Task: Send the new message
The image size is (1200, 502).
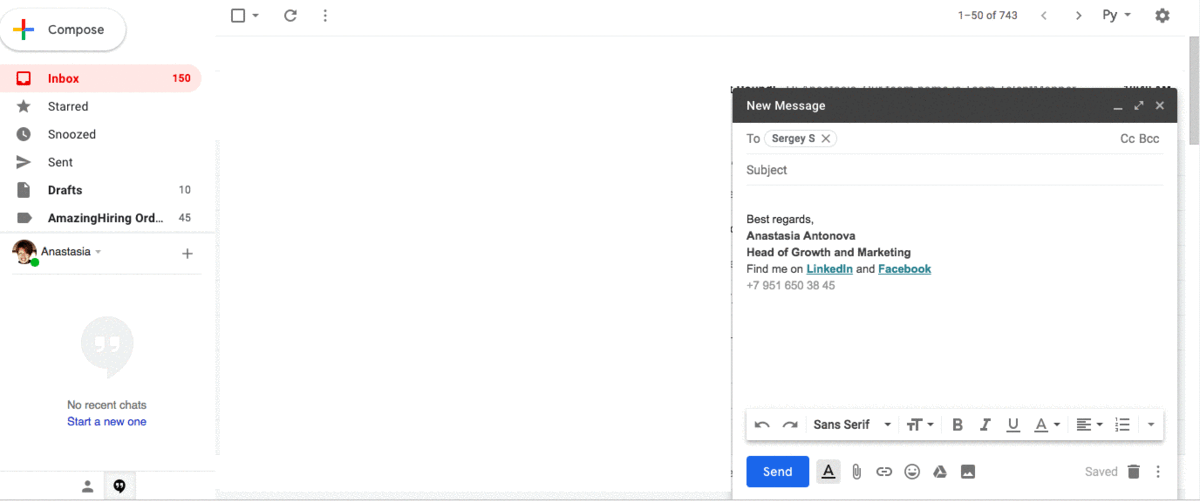Action: click(777, 472)
